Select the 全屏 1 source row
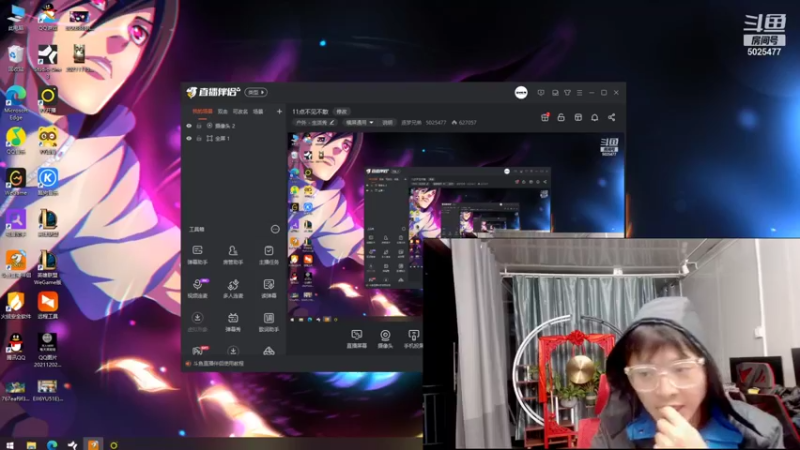This screenshot has width=800, height=450. click(x=234, y=138)
